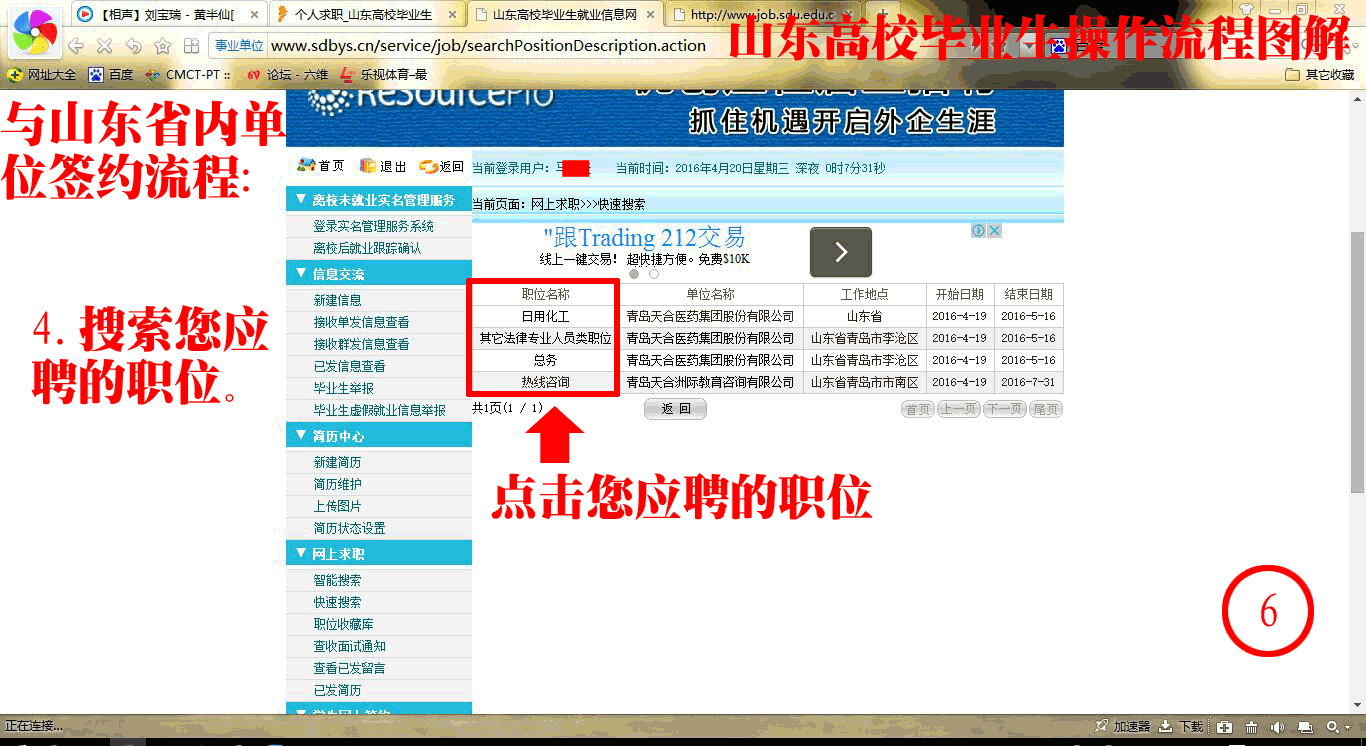Click the 首页 home icon link

pyautogui.click(x=321, y=166)
